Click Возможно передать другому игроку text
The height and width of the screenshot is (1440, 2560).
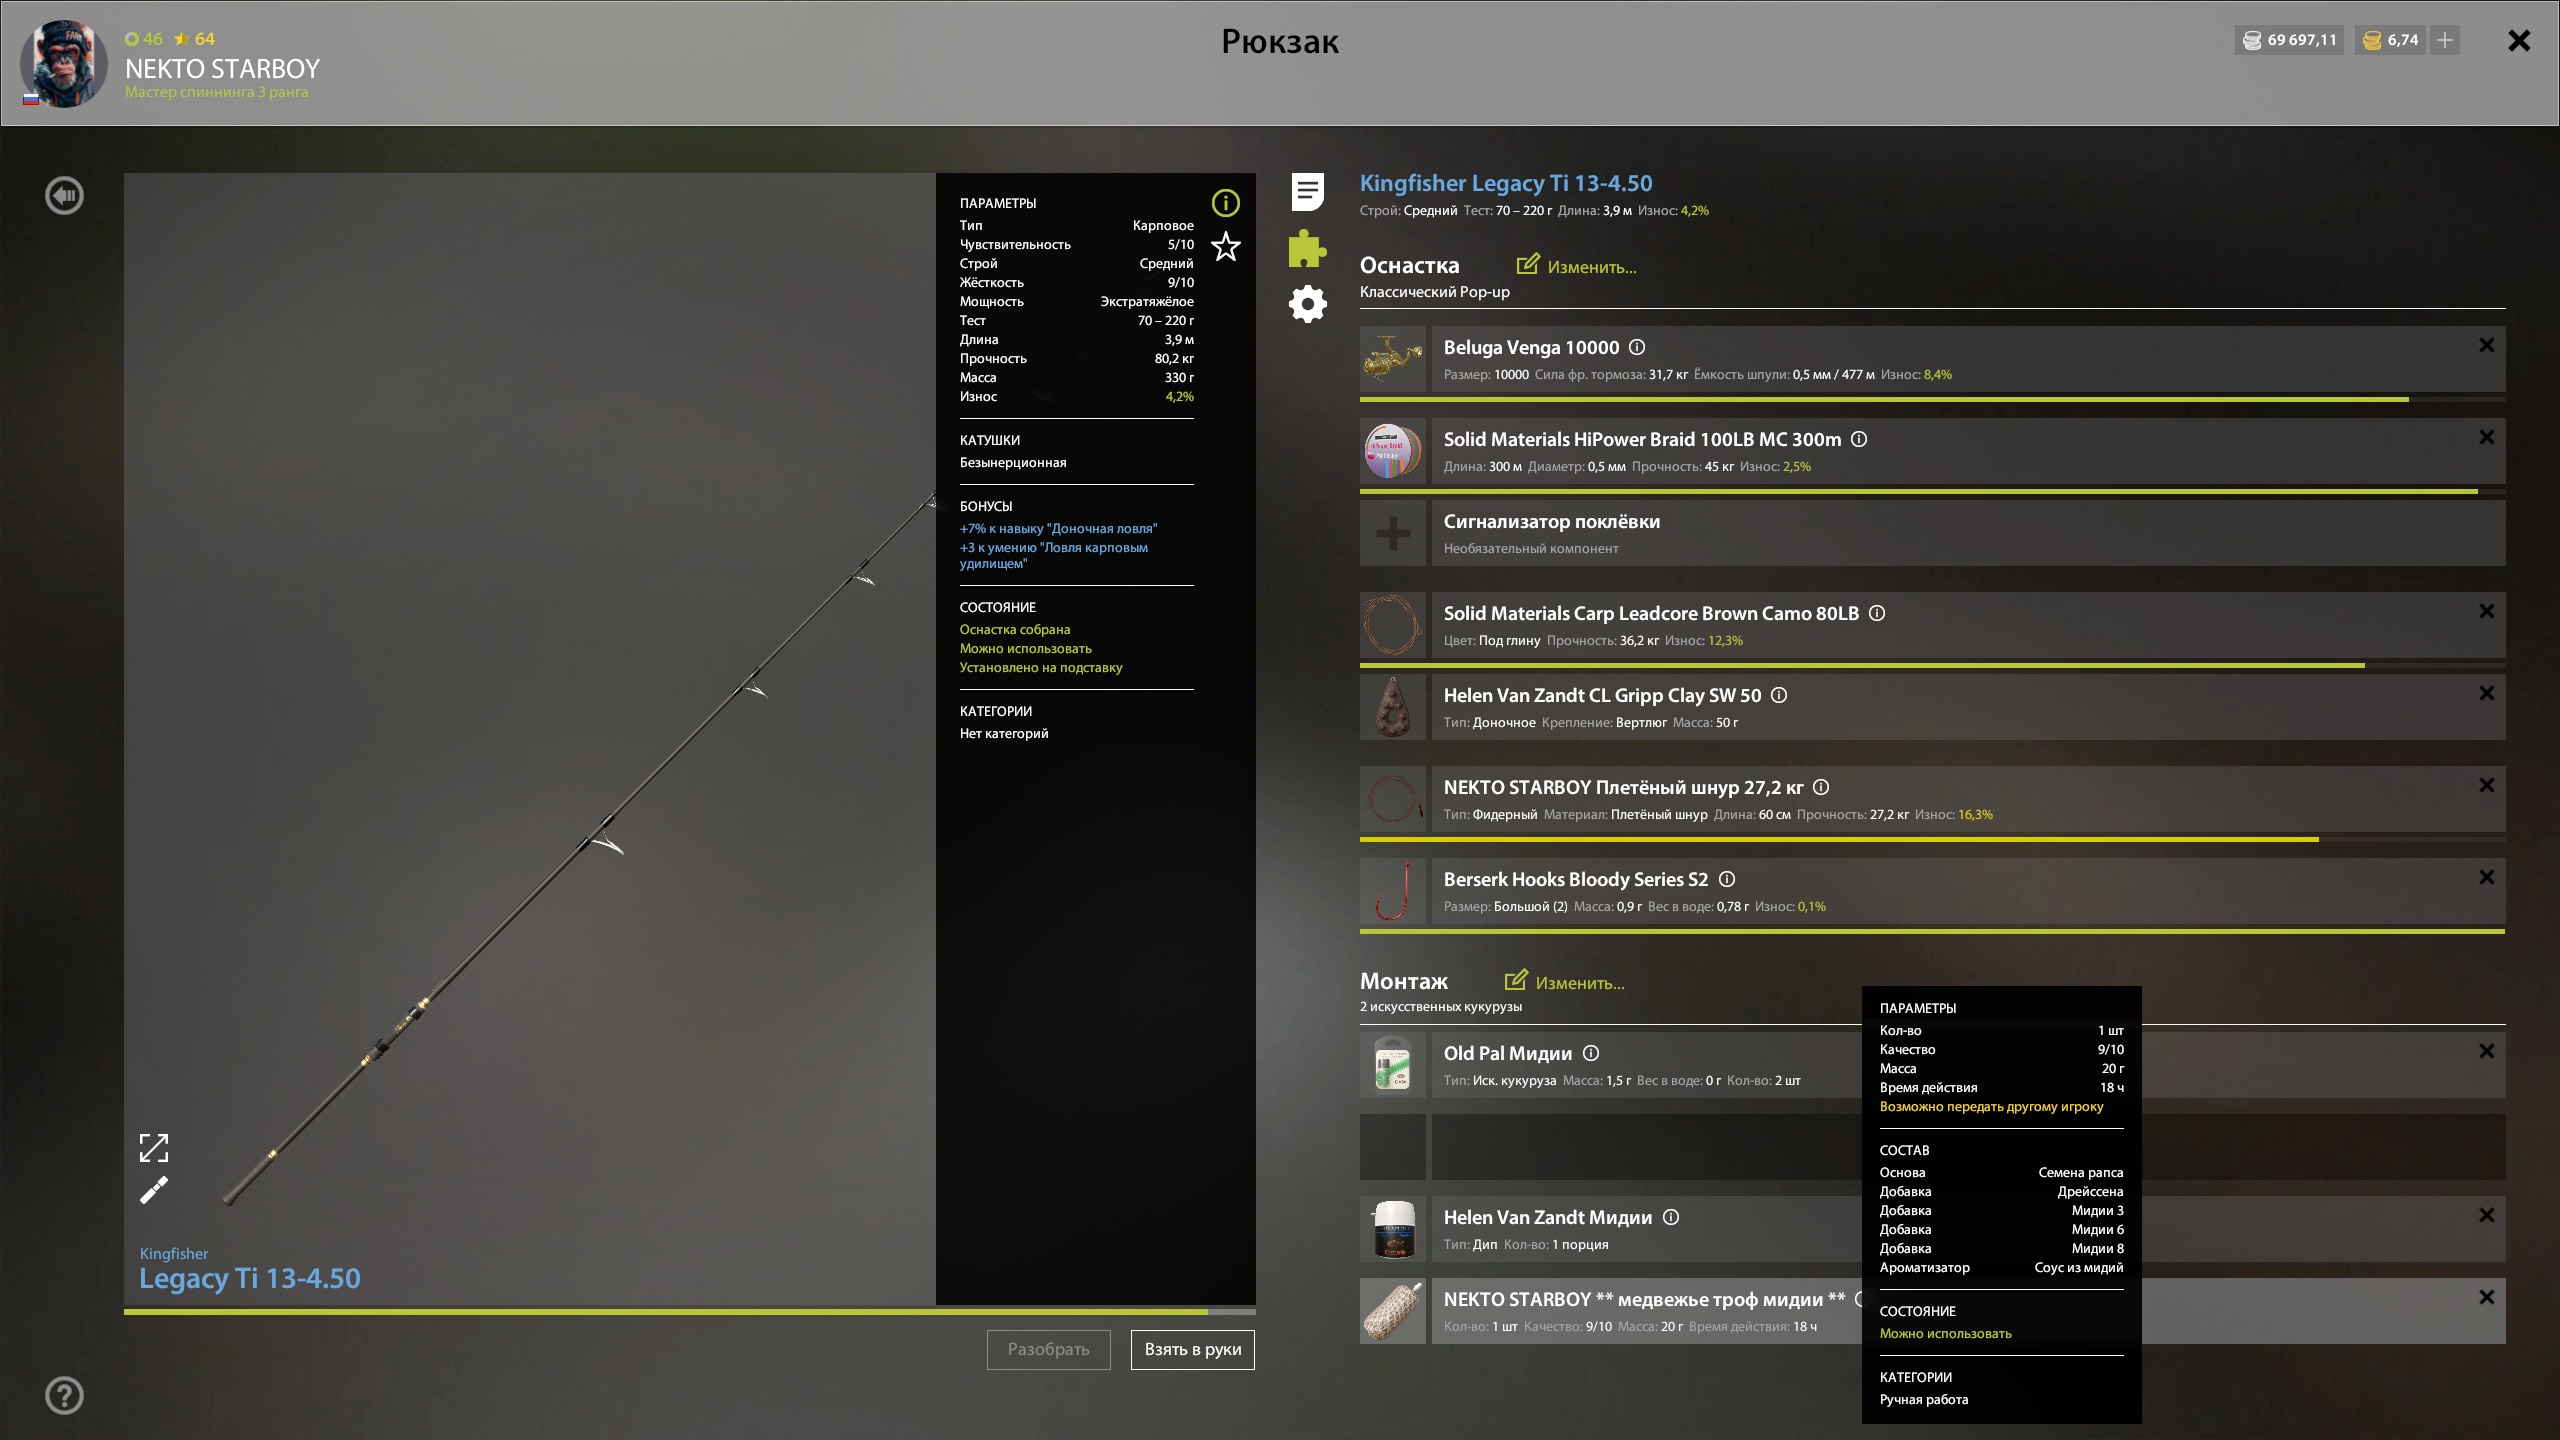pos(1991,1106)
